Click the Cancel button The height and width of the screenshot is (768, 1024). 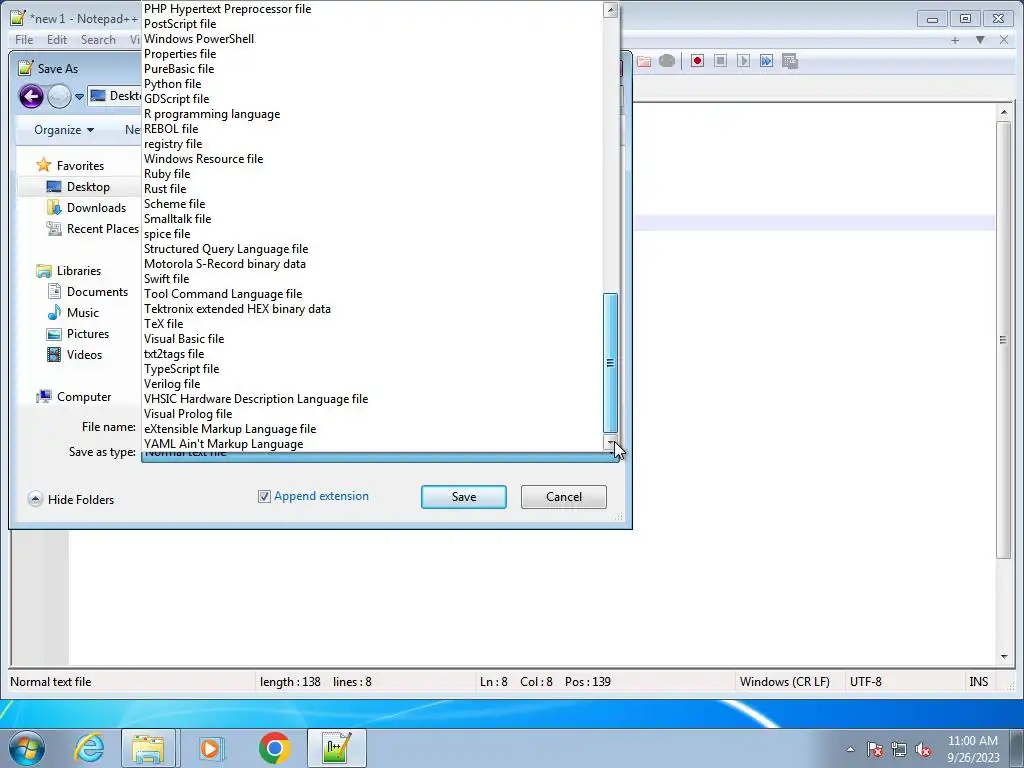(564, 497)
